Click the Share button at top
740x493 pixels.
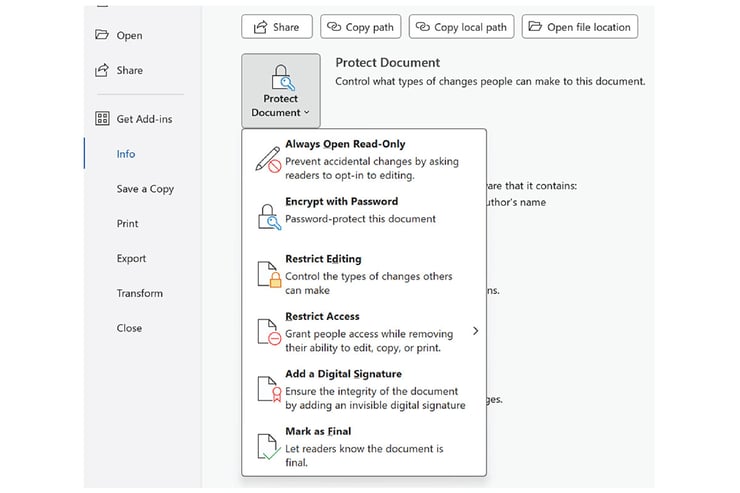click(x=277, y=27)
